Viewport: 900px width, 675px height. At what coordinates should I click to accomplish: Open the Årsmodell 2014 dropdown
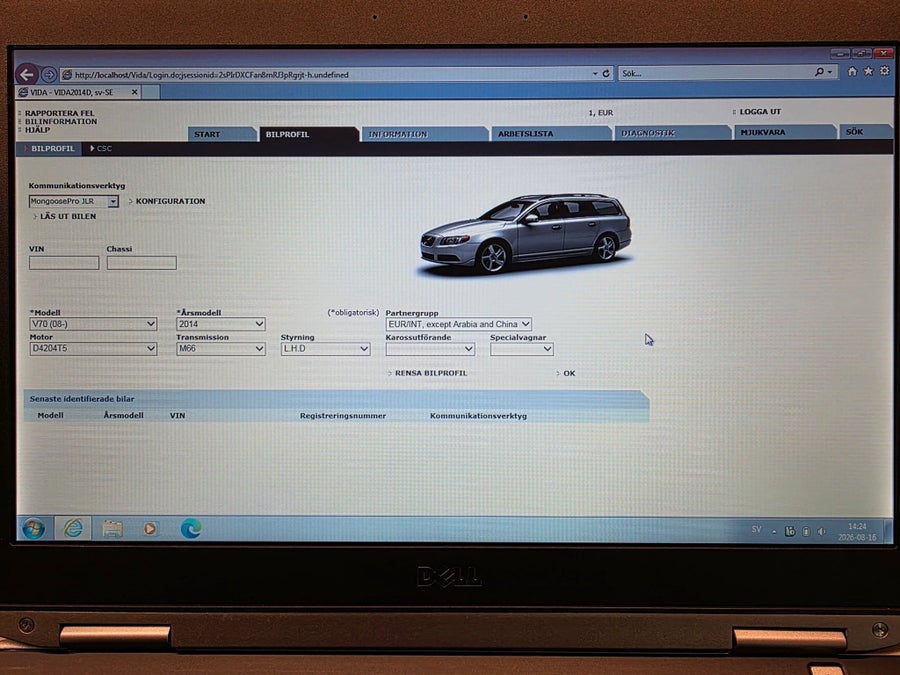click(220, 324)
